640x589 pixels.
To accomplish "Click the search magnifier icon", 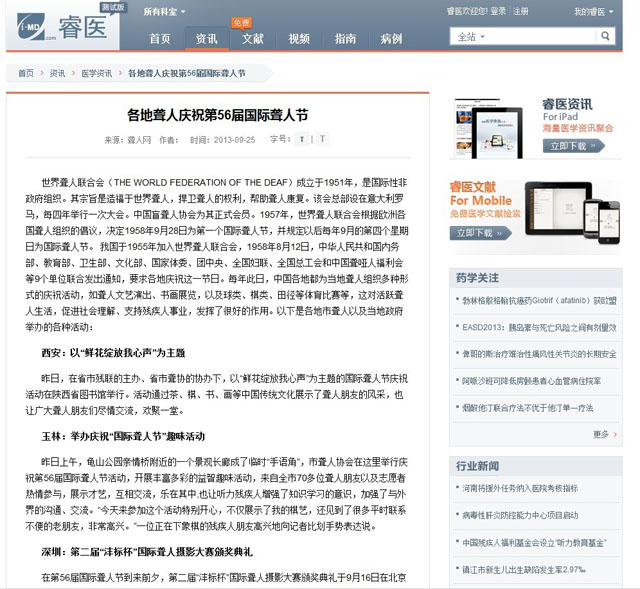I will click(605, 36).
